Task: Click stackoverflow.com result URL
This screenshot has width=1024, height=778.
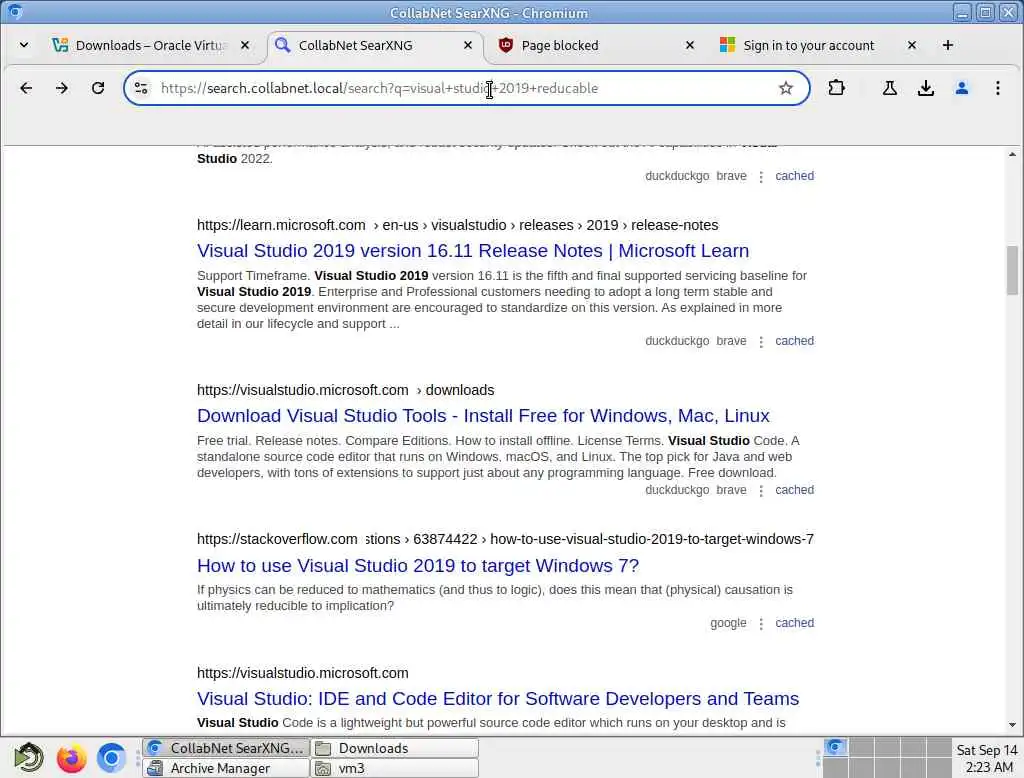Action: 505,540
